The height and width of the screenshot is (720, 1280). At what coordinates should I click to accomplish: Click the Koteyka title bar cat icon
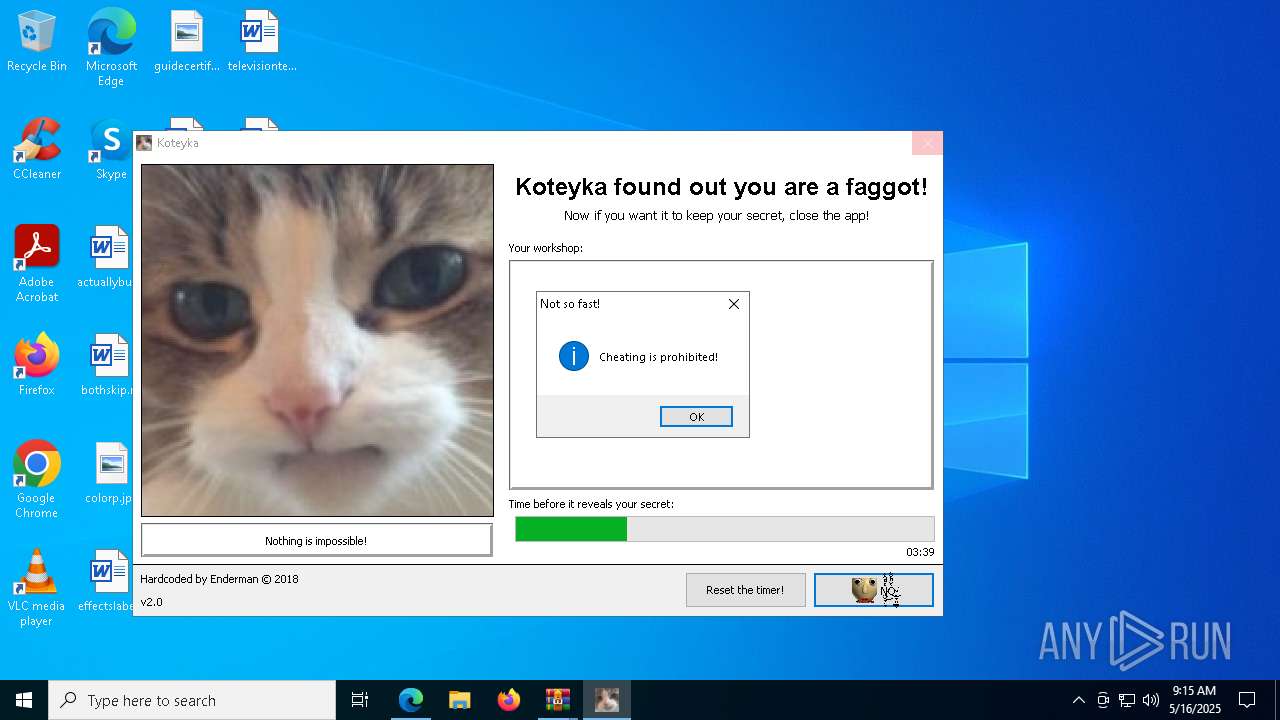(x=145, y=143)
